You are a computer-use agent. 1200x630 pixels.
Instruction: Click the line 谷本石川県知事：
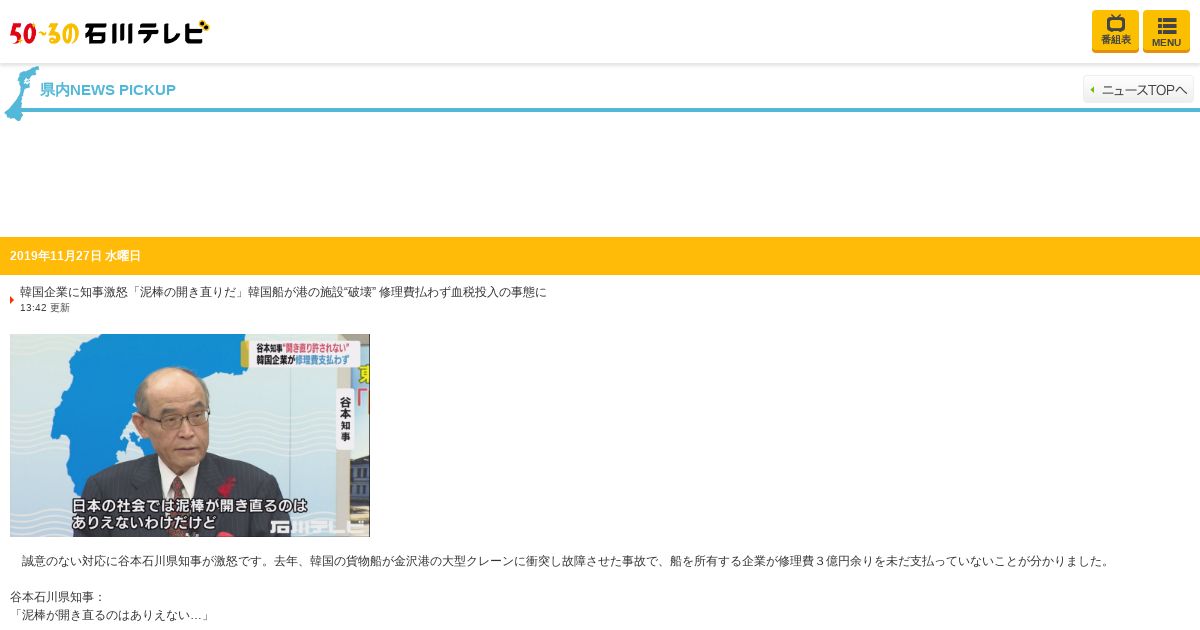[58, 597]
